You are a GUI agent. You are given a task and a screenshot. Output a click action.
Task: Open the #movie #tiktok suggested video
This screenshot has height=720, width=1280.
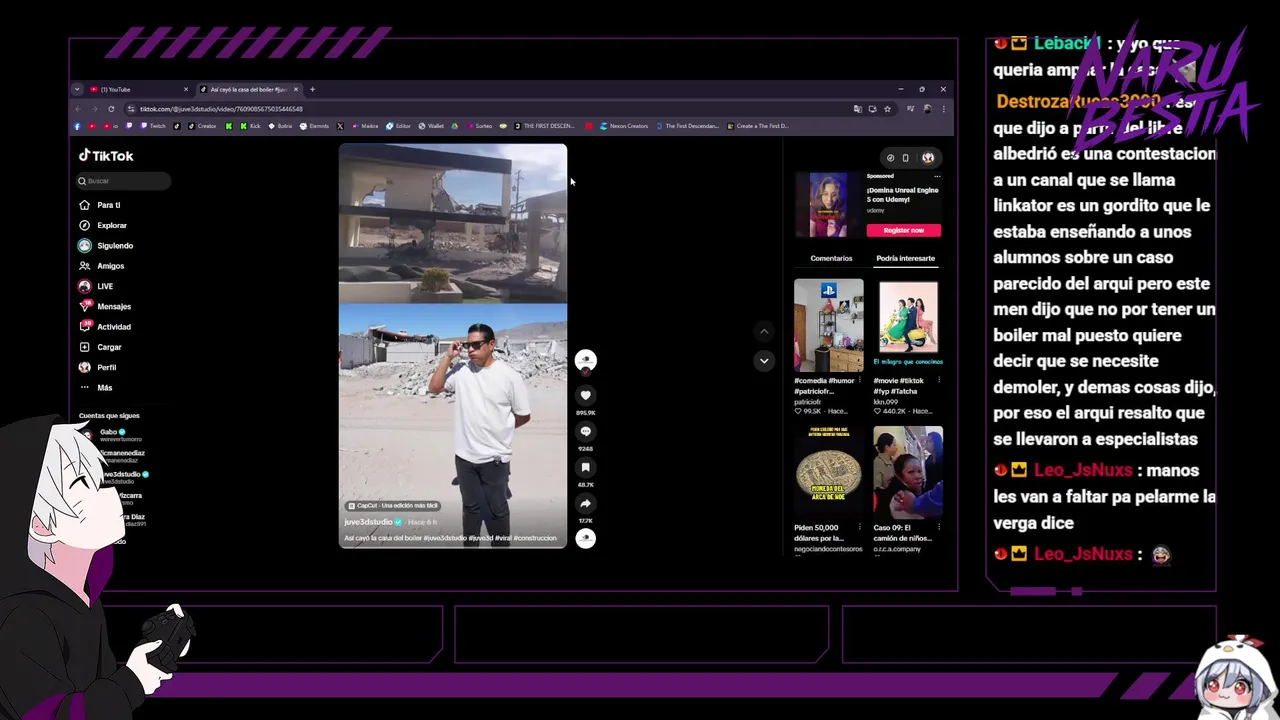pyautogui.click(x=908, y=326)
